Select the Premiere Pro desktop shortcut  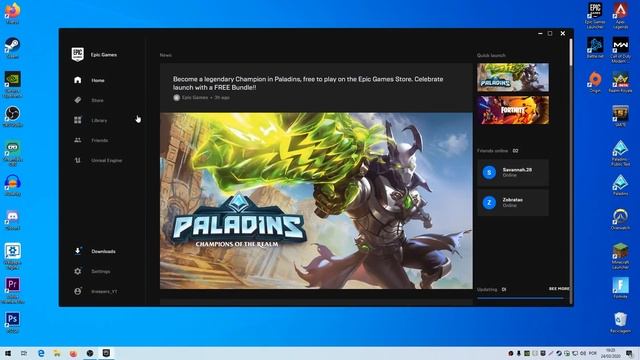13,290
